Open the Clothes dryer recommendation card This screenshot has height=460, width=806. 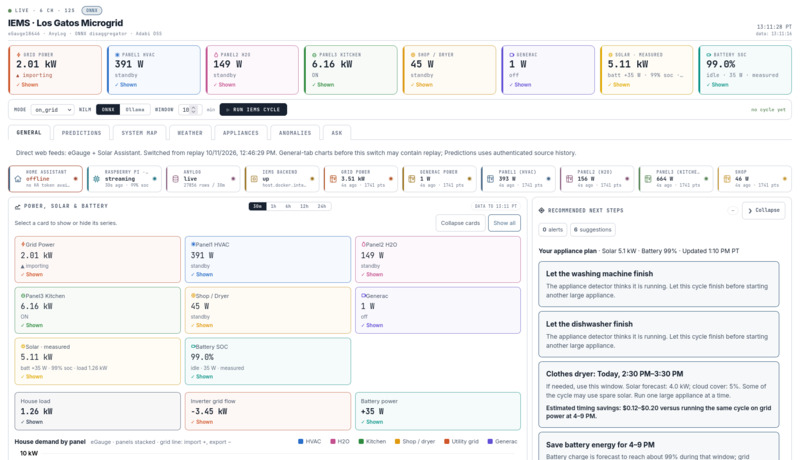[x=658, y=395]
